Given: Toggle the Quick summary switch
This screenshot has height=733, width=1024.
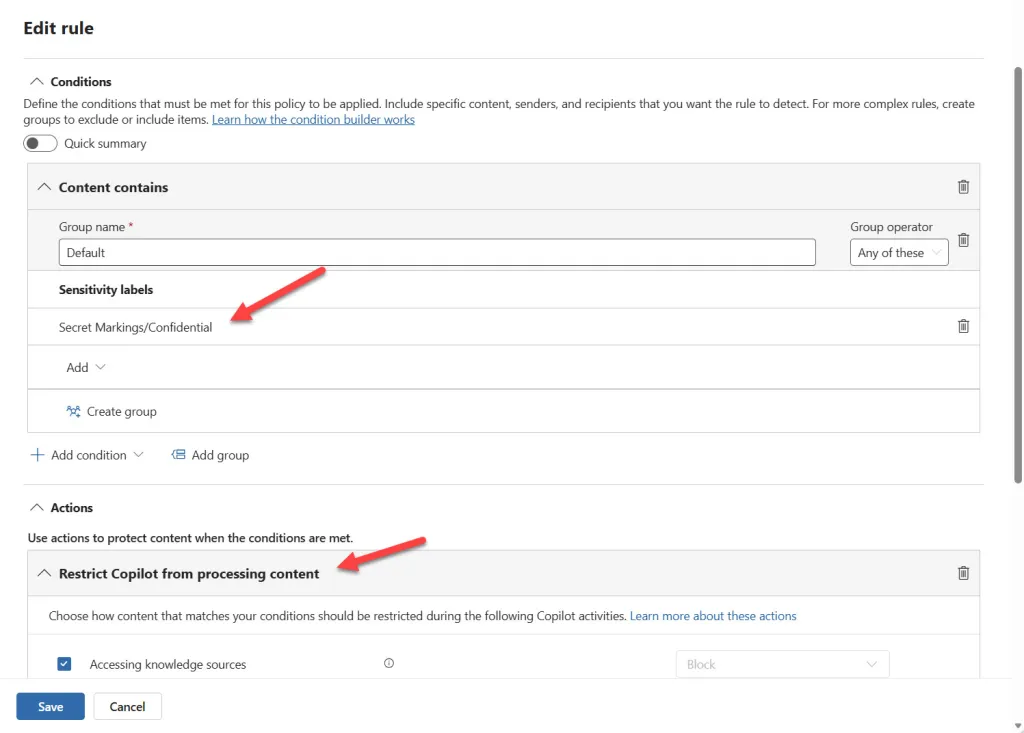Looking at the screenshot, I should [x=41, y=143].
